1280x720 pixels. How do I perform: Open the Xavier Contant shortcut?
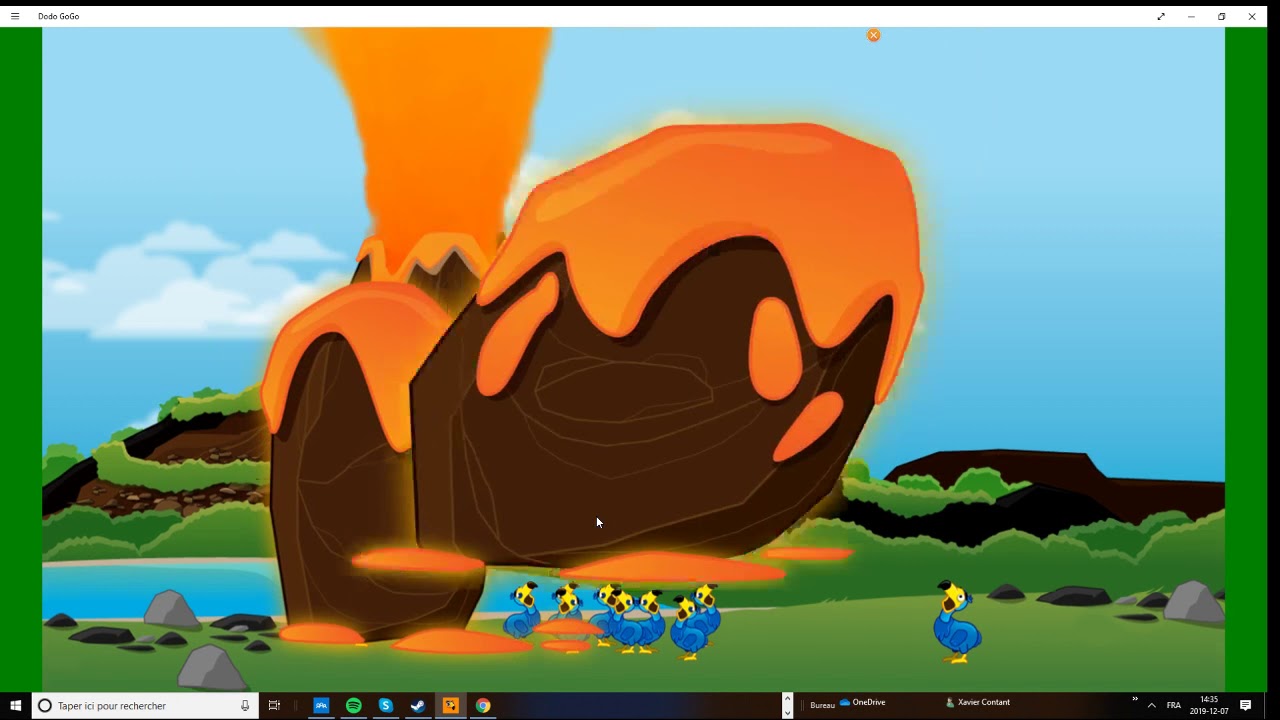coord(977,702)
